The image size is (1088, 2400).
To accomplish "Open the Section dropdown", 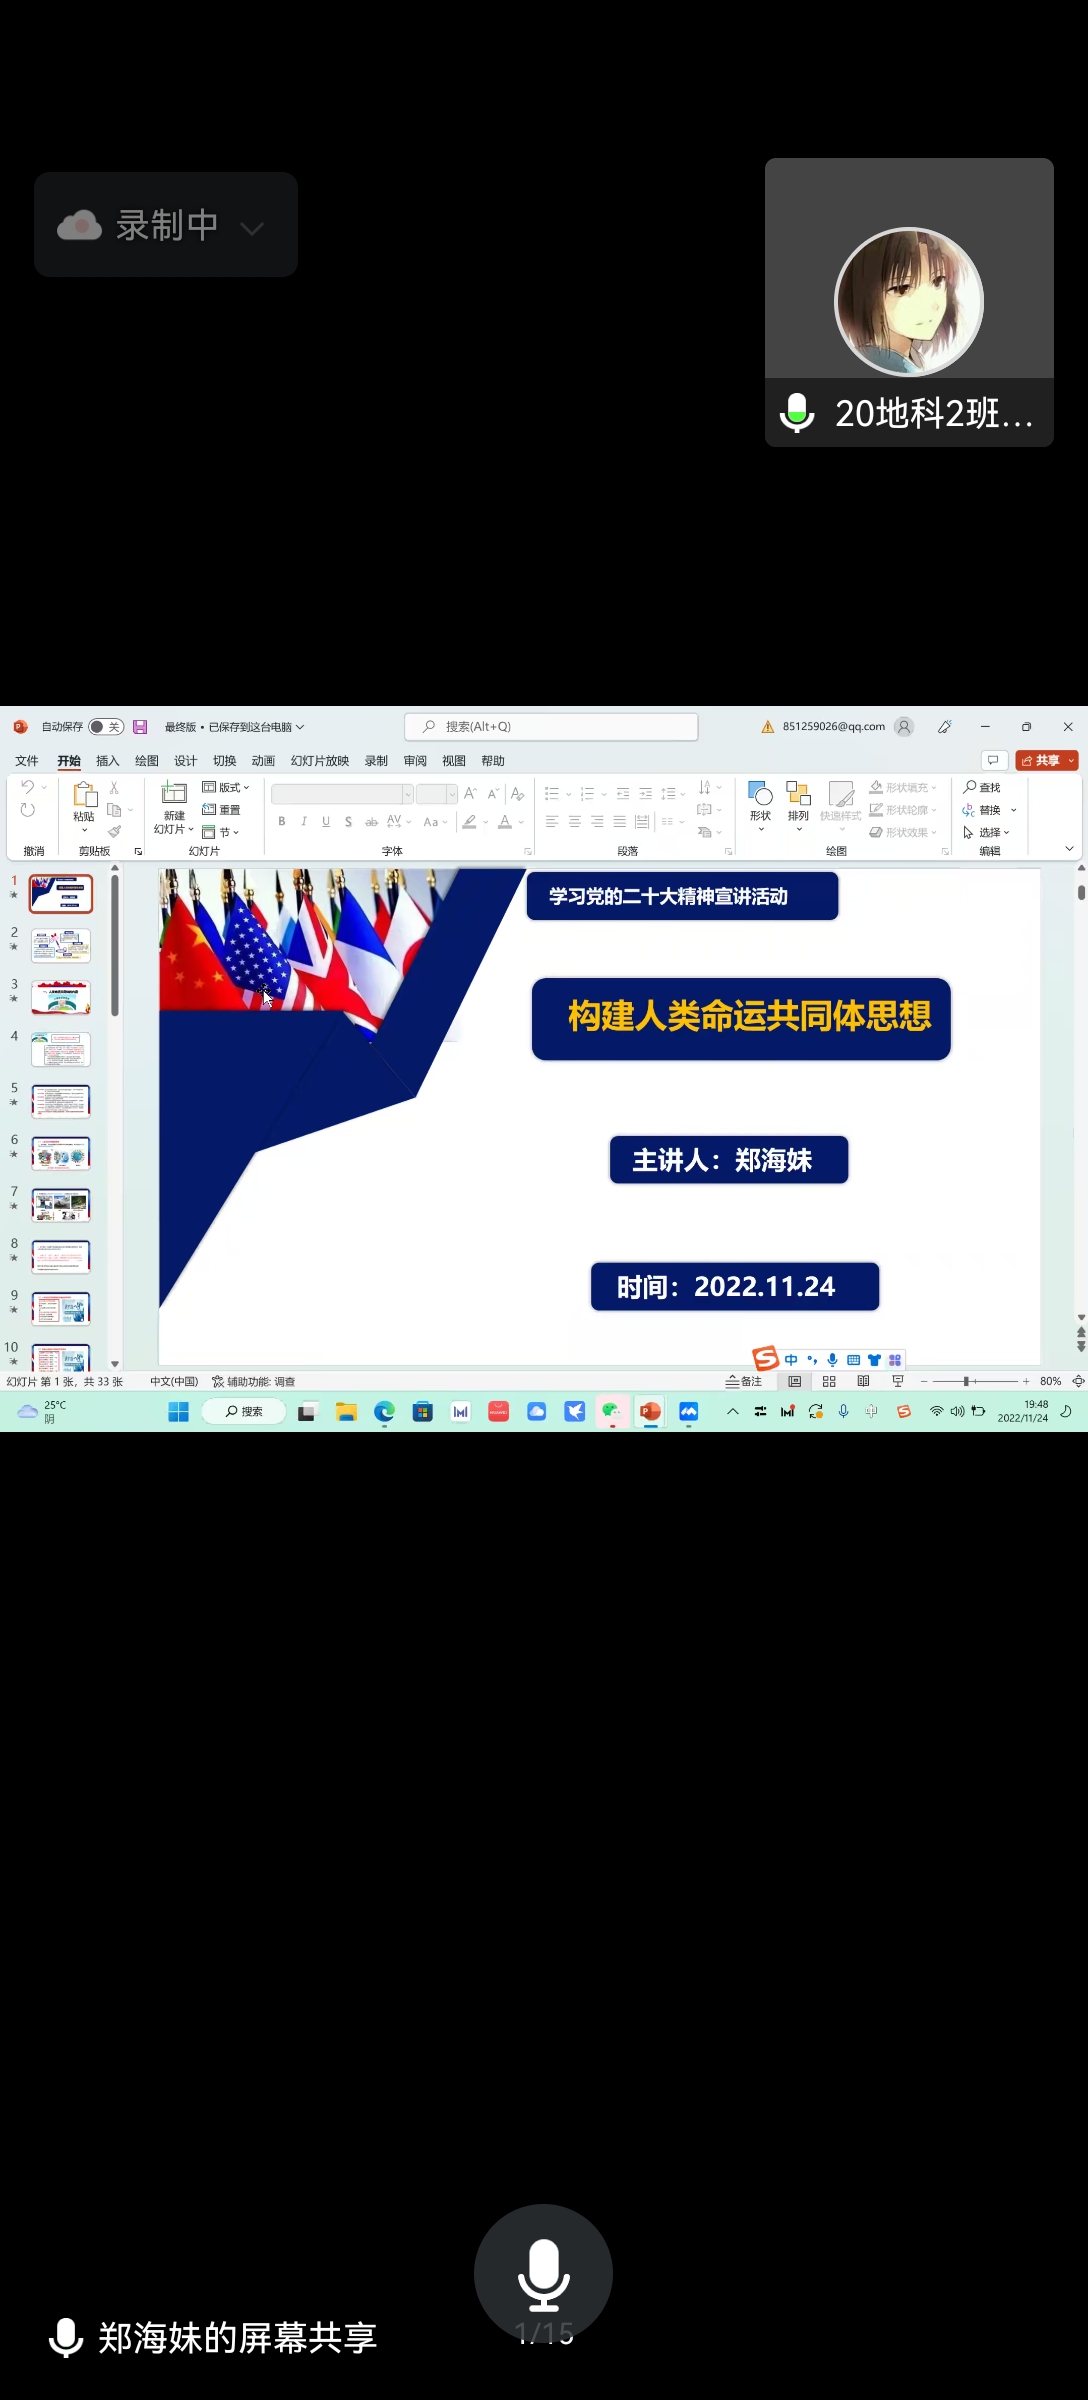I will [x=221, y=832].
